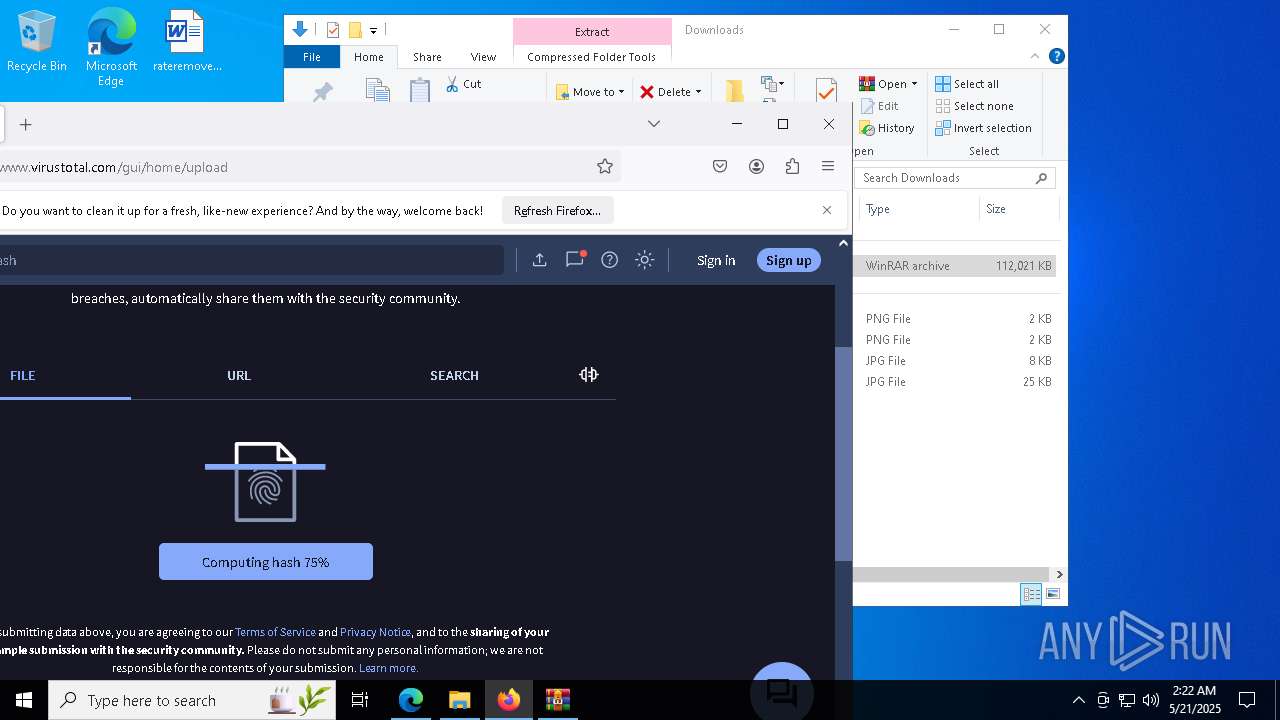Select the Home ribbon tab in Explorer
This screenshot has width=1280, height=720.
[369, 57]
